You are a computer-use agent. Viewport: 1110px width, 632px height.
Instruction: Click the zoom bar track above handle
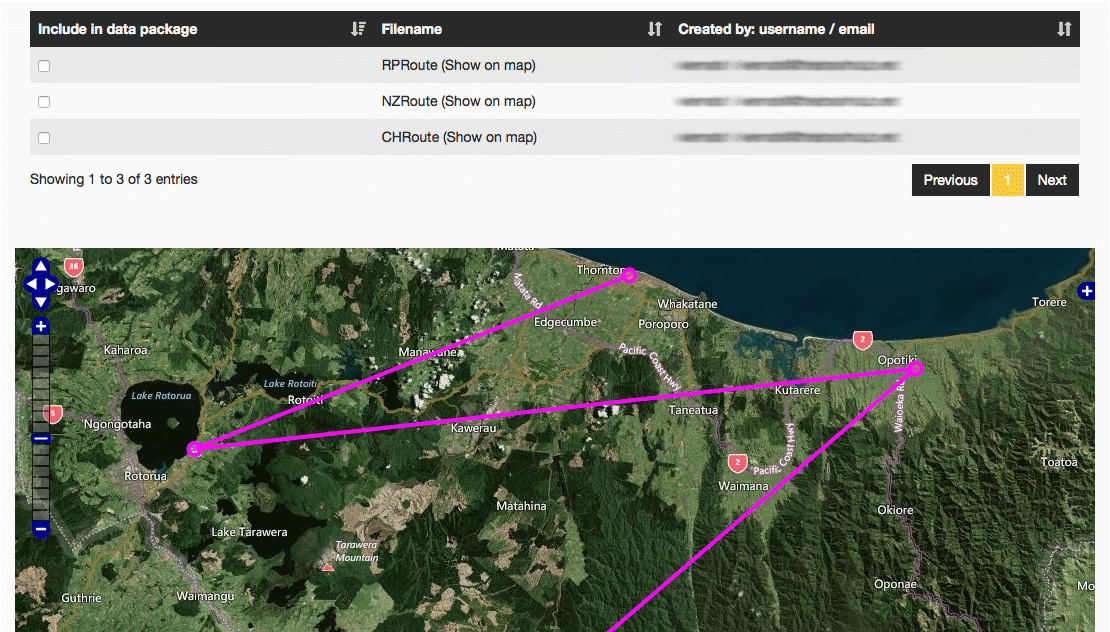tap(41, 382)
